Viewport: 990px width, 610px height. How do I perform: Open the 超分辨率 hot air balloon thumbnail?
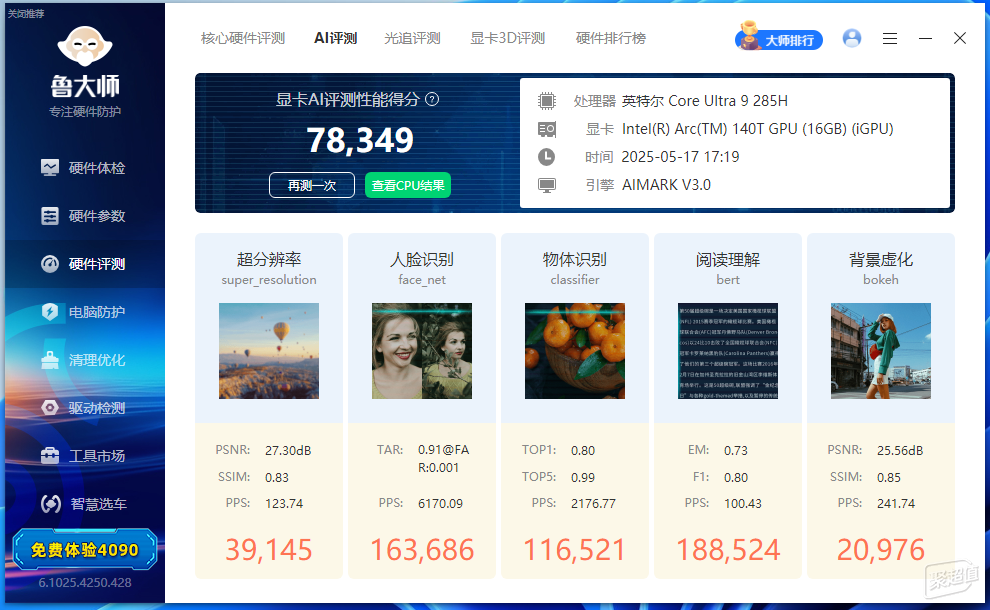[x=269, y=351]
